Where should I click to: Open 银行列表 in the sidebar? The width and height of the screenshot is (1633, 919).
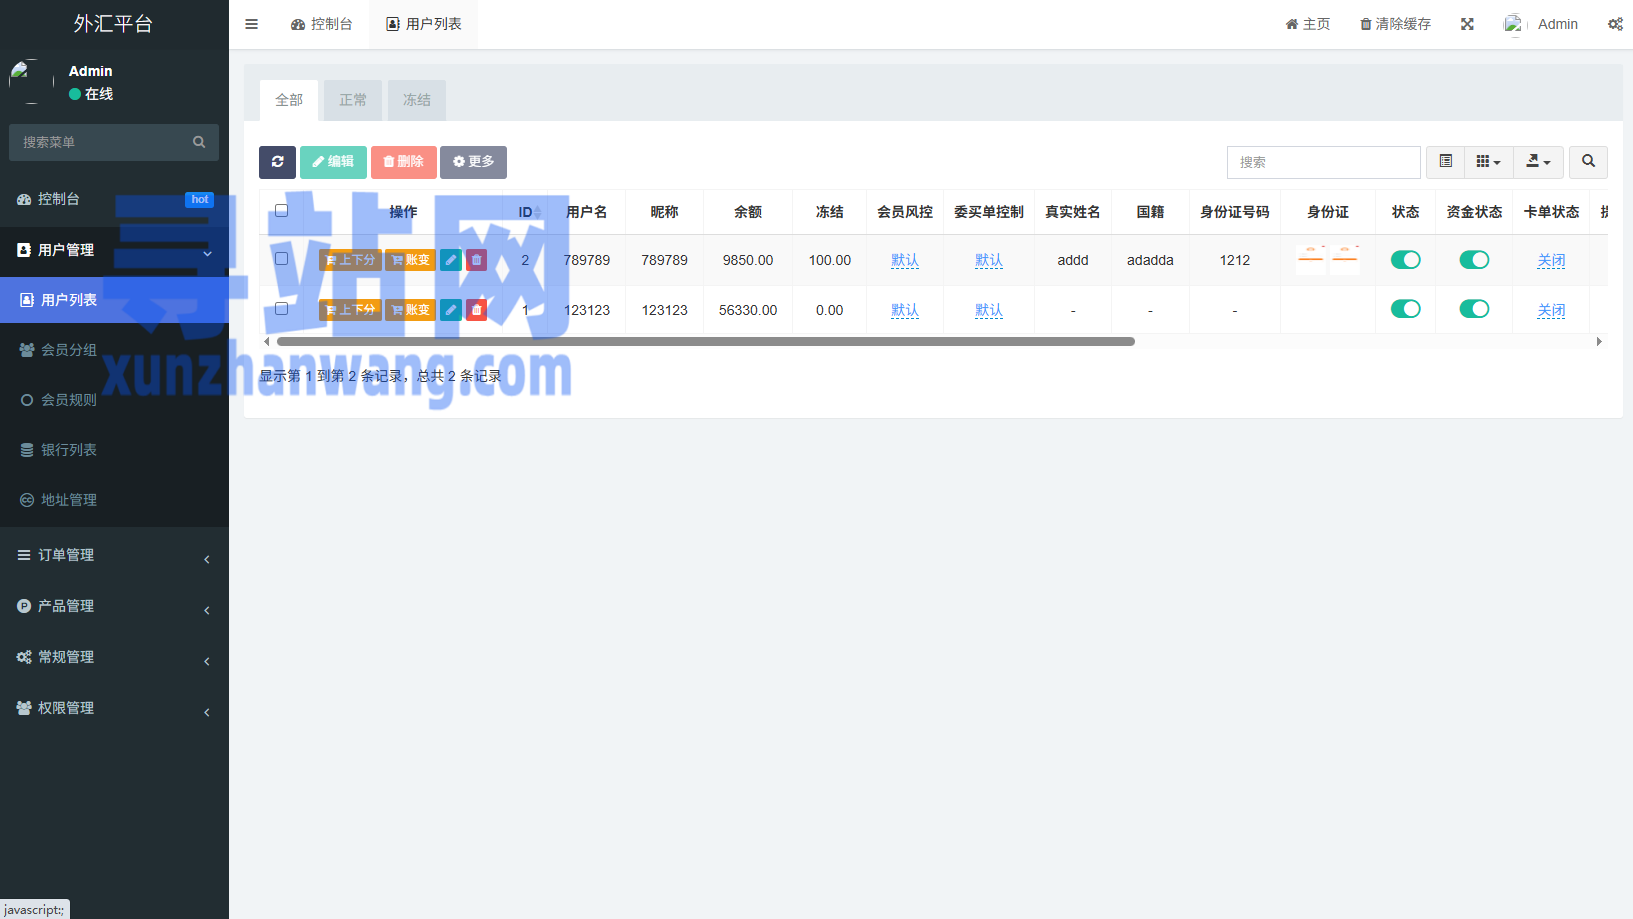point(69,450)
